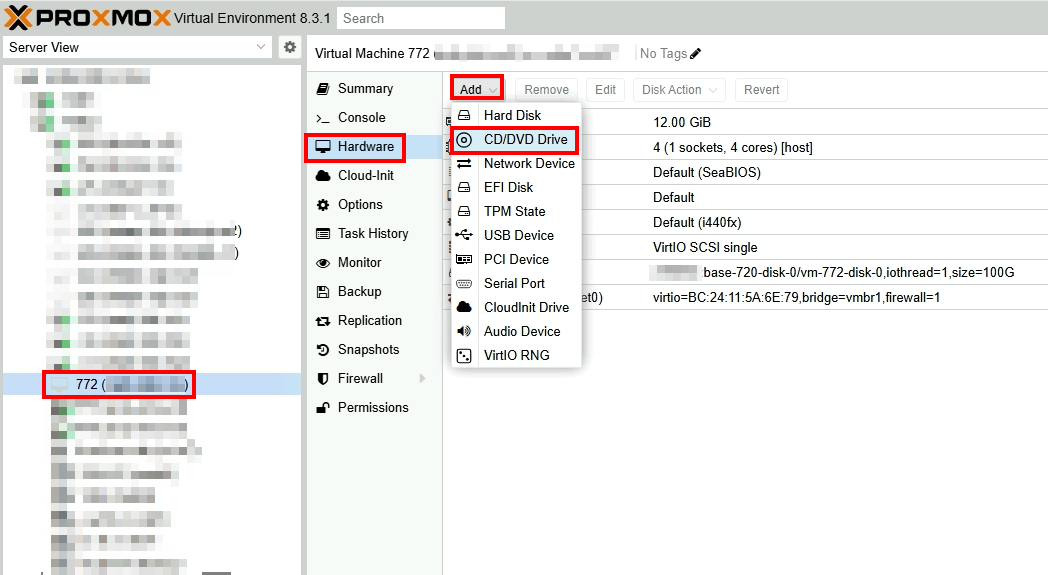Click the Task History list icon
1048x575 pixels.
tap(323, 233)
